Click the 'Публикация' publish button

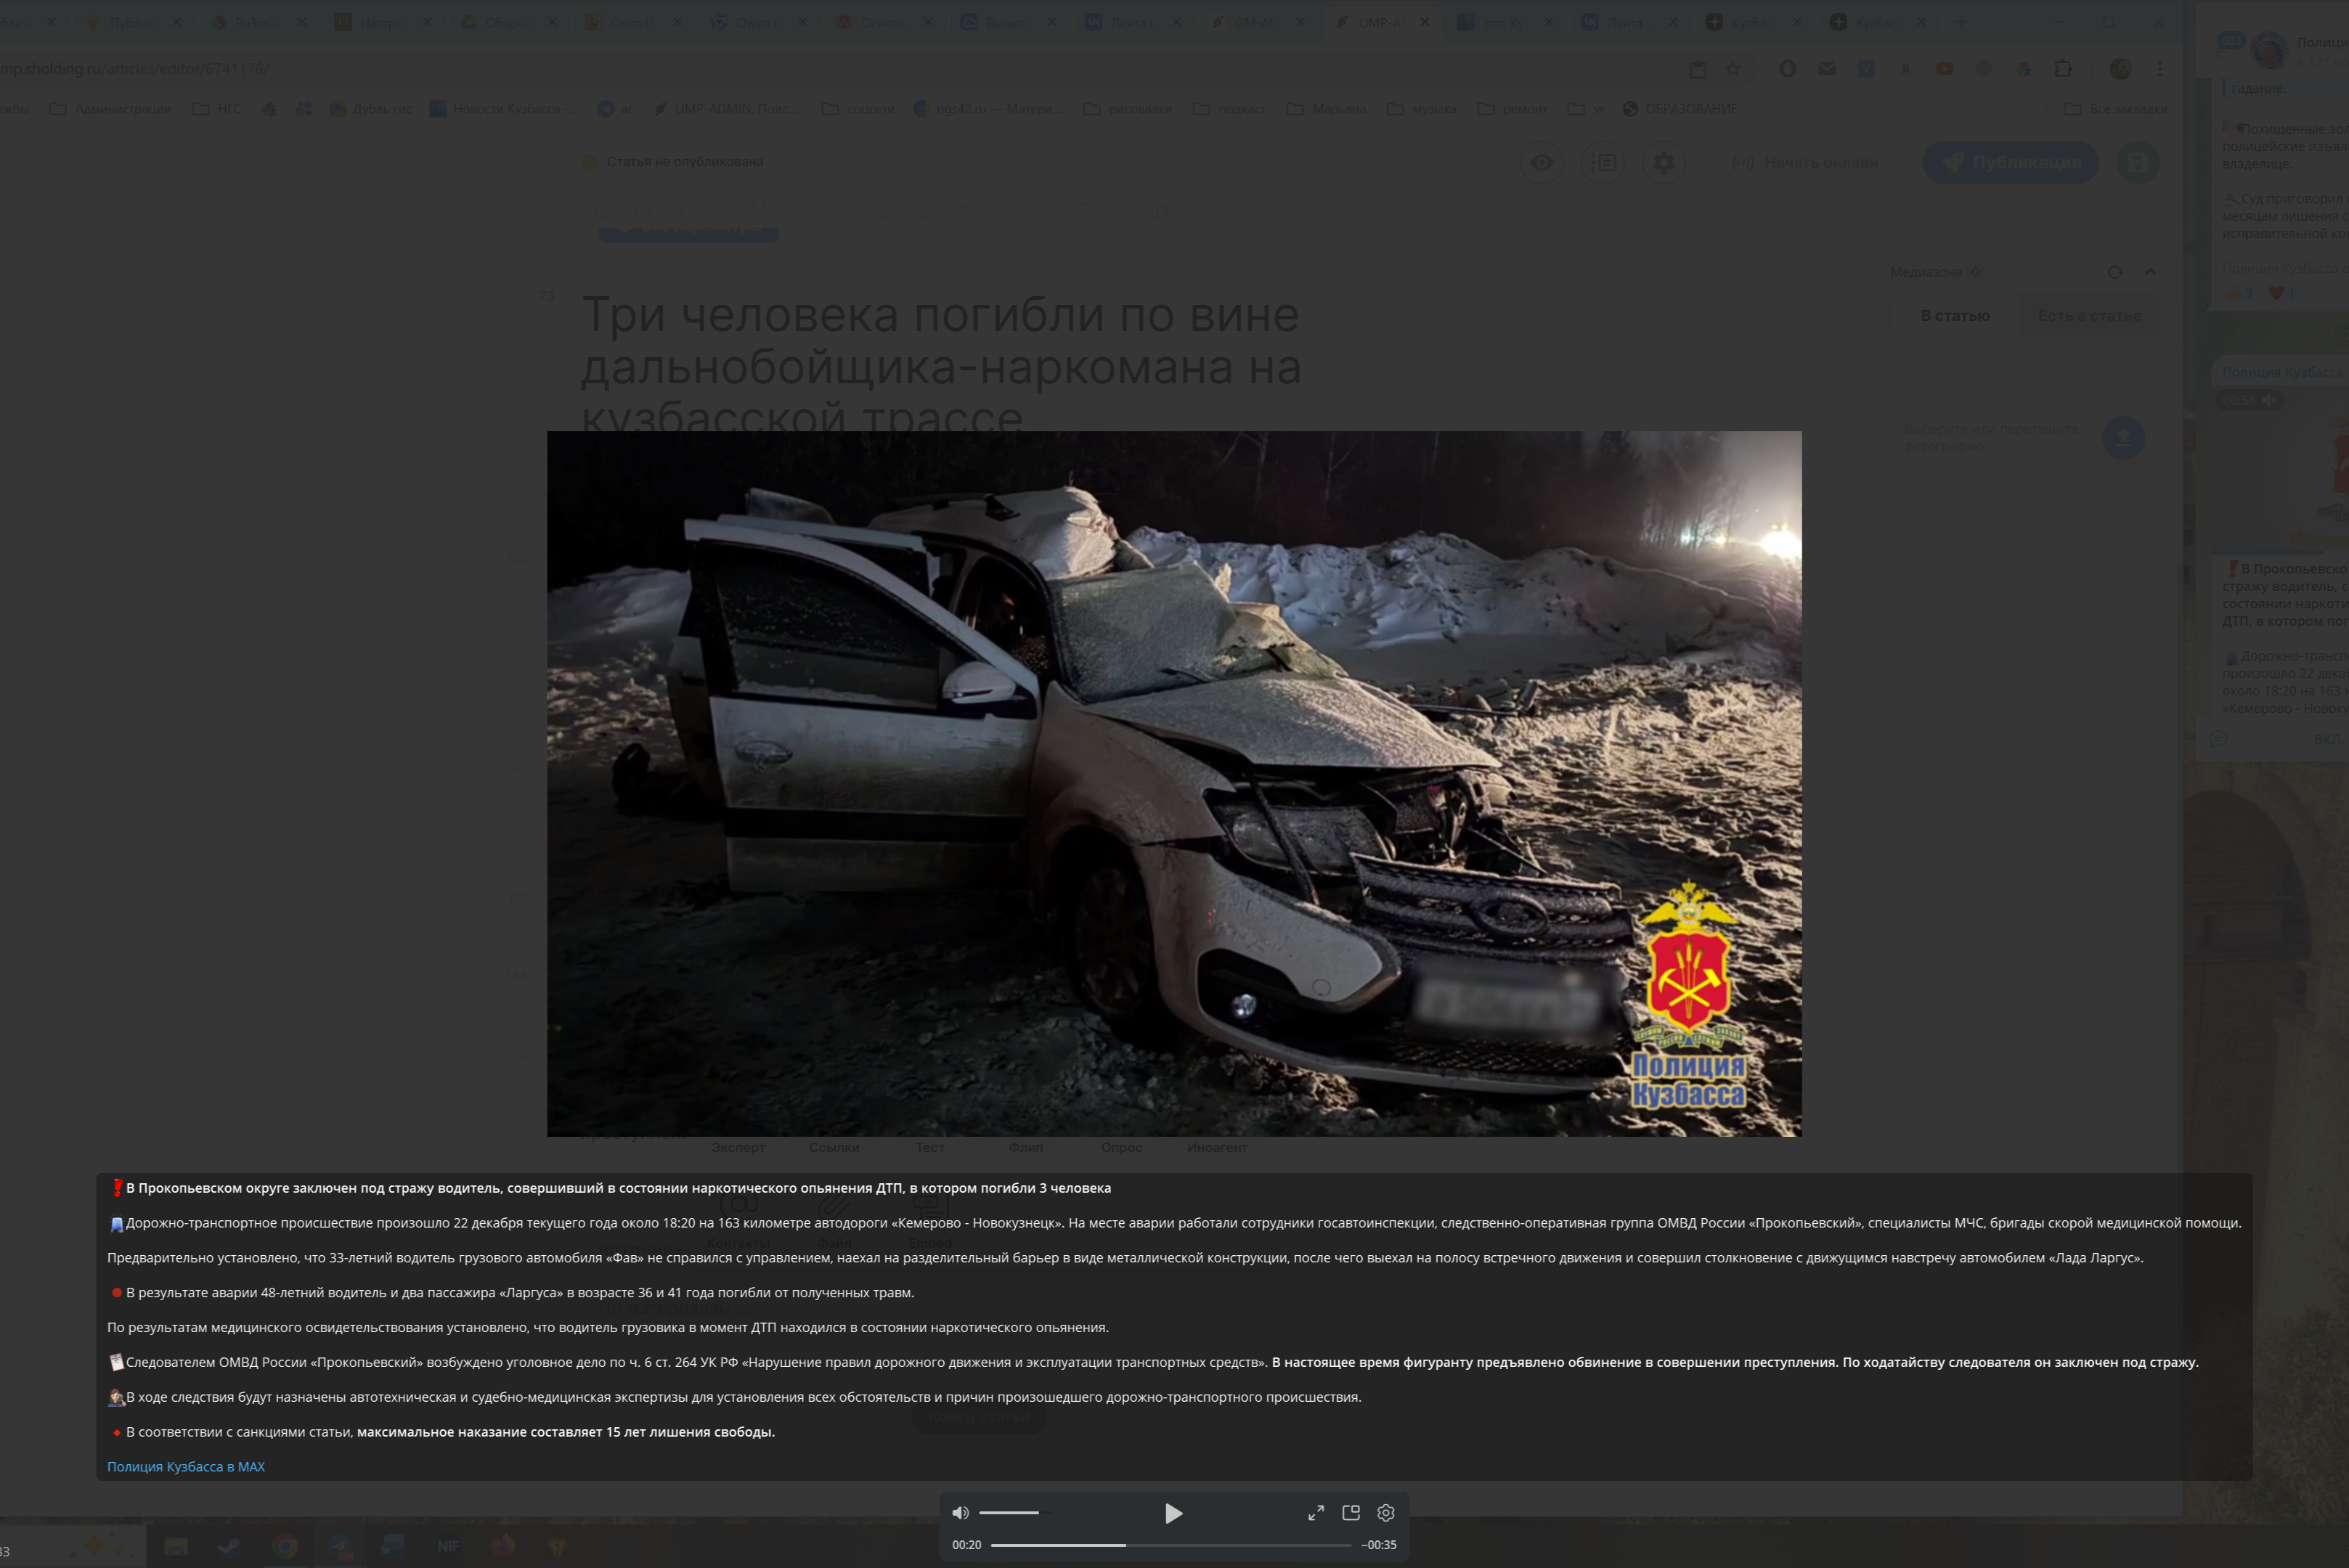[x=2010, y=163]
